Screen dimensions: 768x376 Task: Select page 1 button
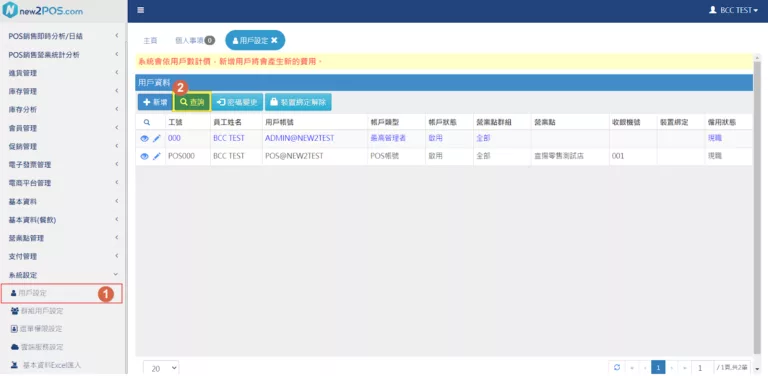pos(658,367)
